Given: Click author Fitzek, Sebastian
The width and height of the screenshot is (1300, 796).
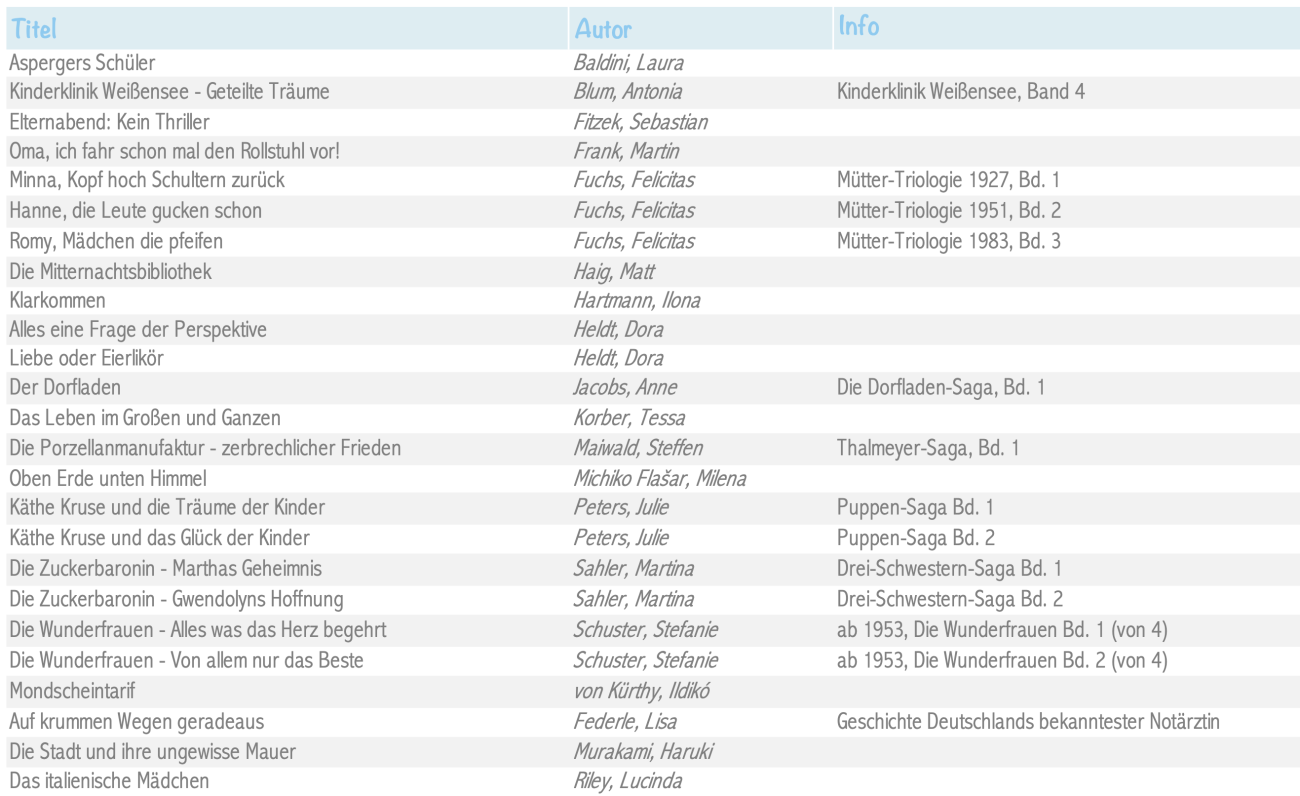Looking at the screenshot, I should [x=640, y=123].
